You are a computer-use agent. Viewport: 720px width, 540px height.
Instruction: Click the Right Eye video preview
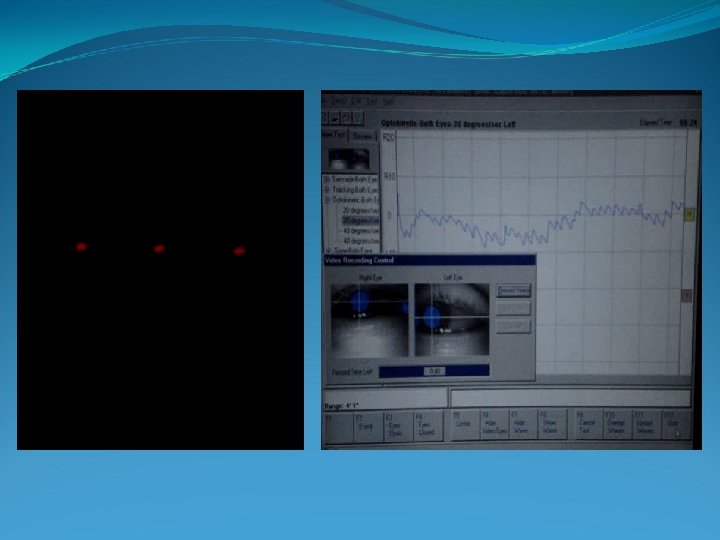(x=370, y=320)
